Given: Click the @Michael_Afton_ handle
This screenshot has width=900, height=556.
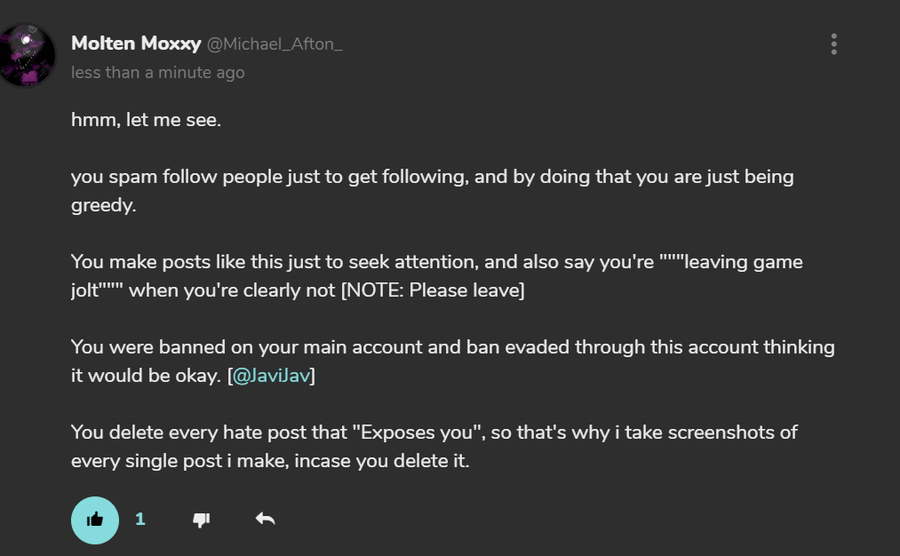Looking at the screenshot, I should point(275,45).
